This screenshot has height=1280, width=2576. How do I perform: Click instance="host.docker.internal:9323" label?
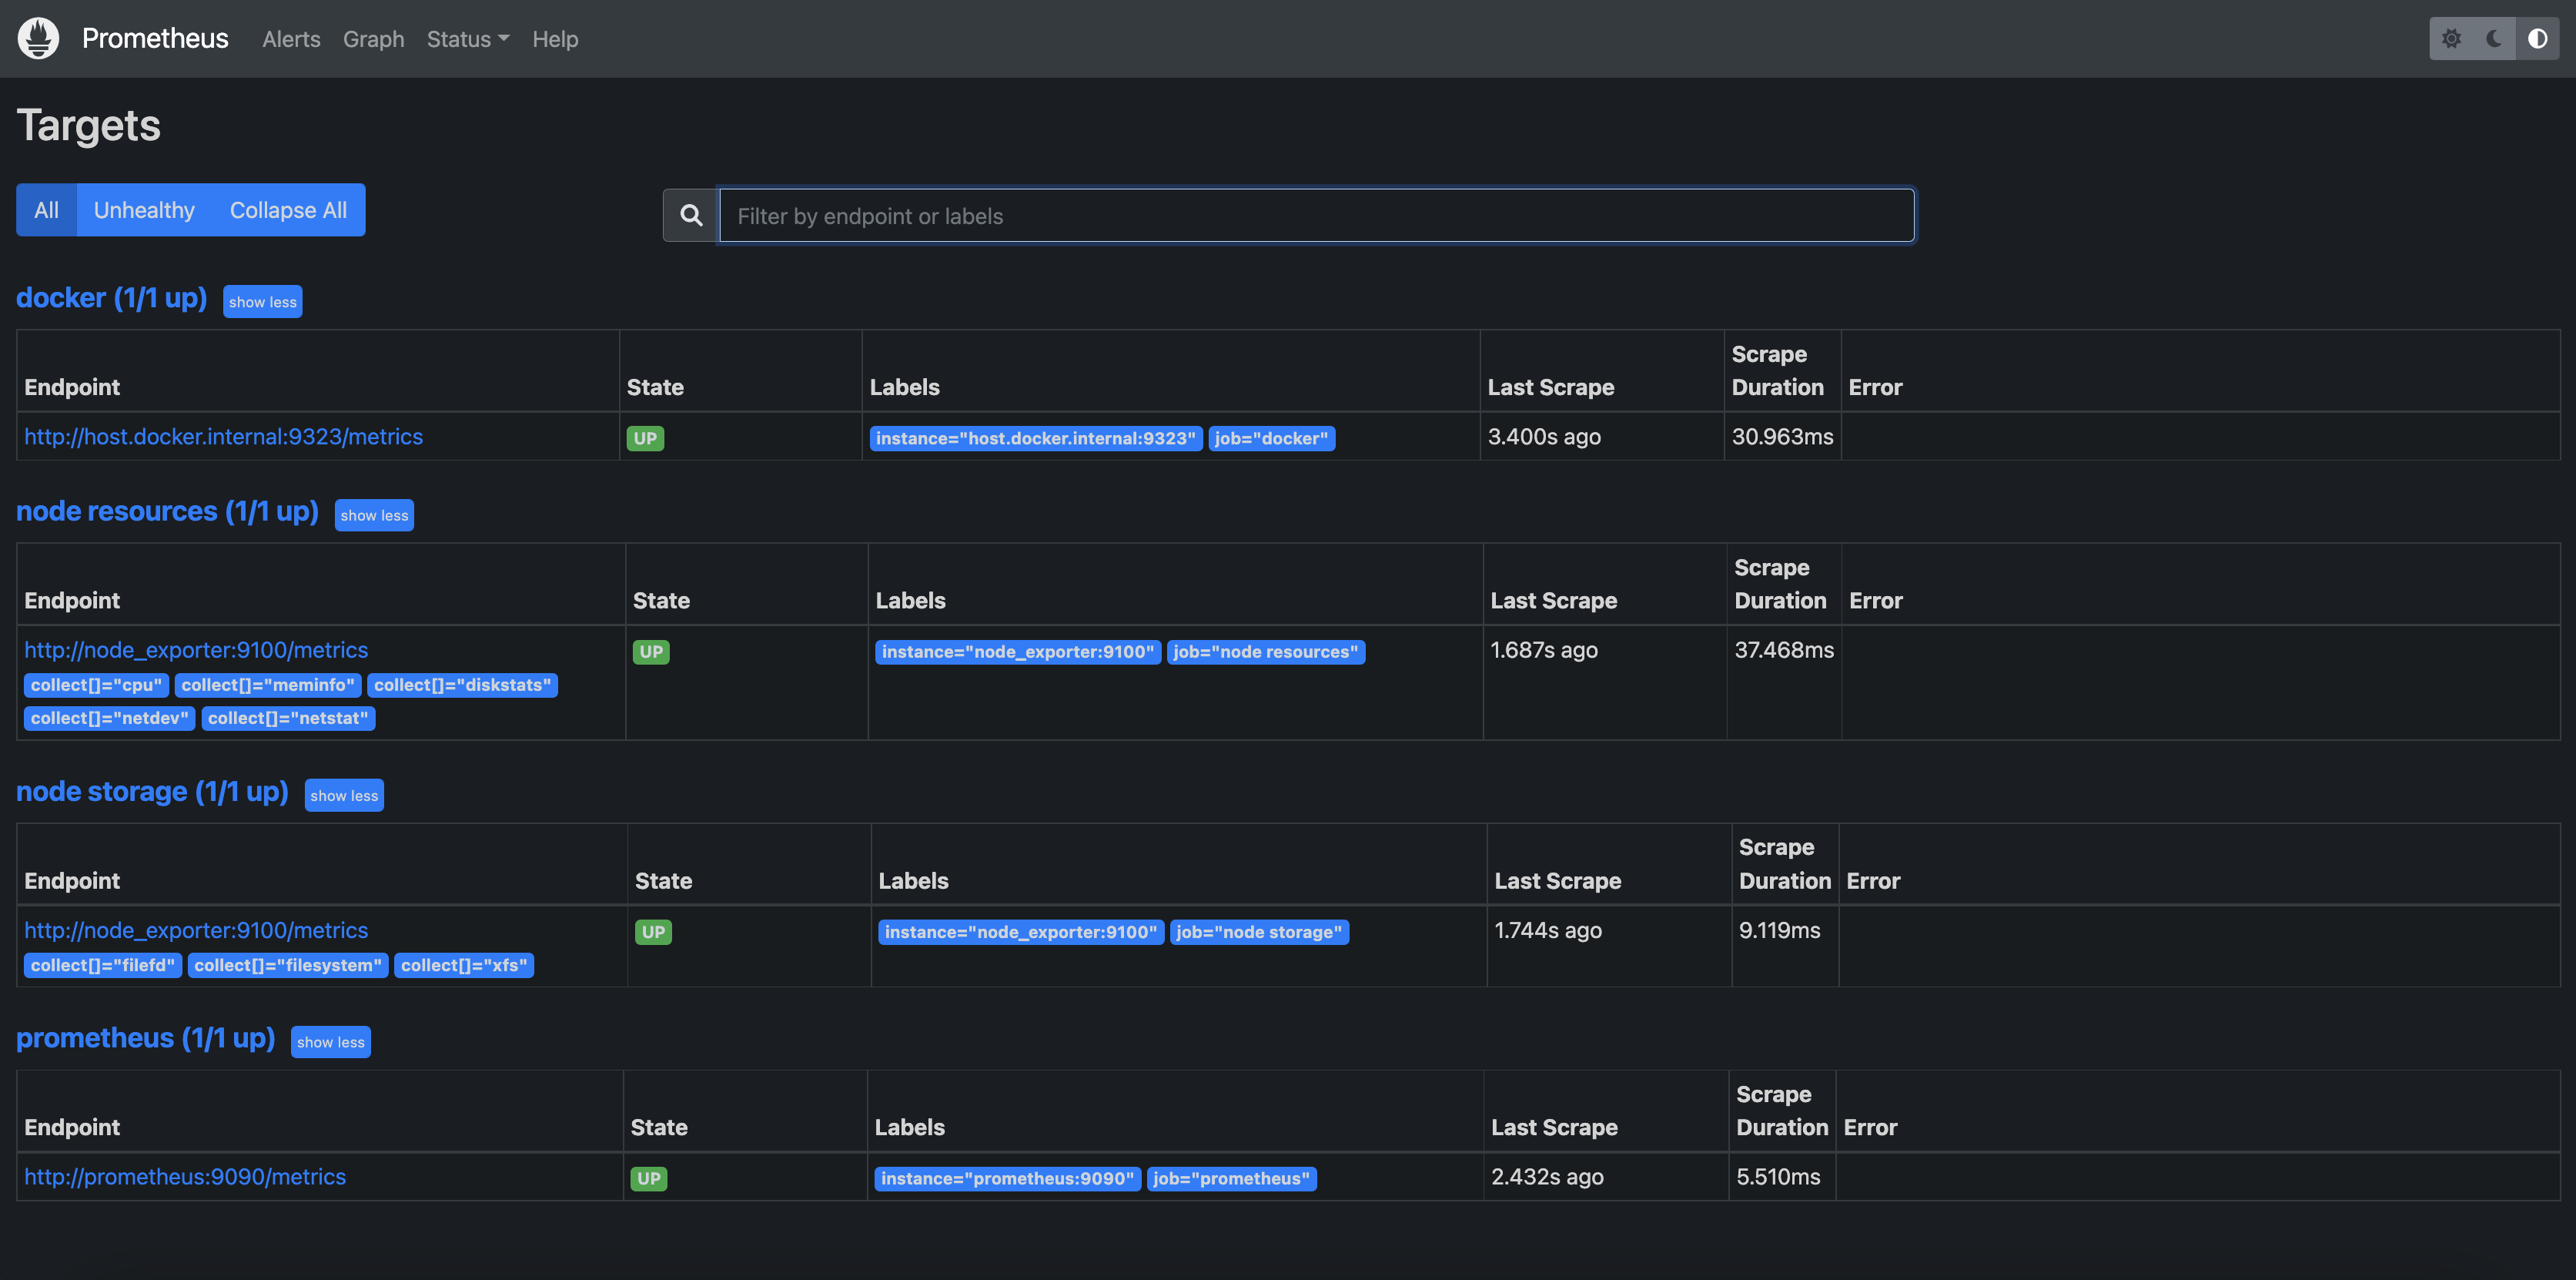pos(1035,438)
